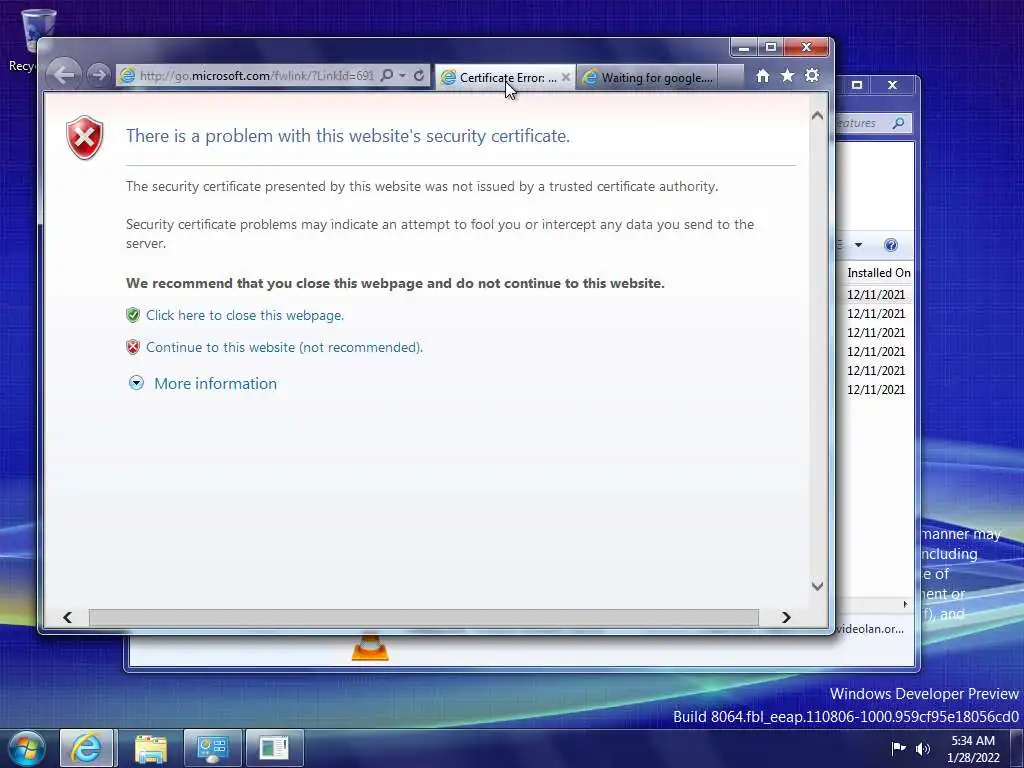Viewport: 1024px width, 768px height.
Task: Click the green shield icon beside close link
Action: pos(133,315)
